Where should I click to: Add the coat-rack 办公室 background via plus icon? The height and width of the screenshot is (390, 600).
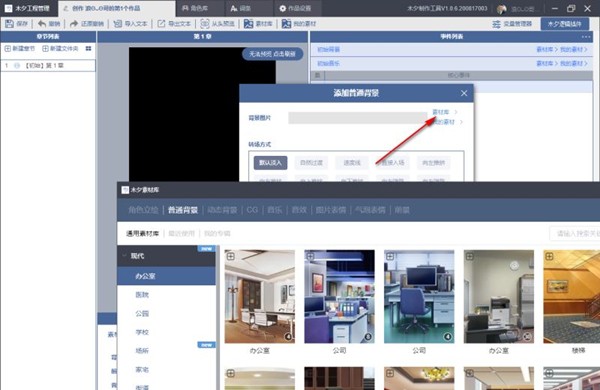click(231, 256)
